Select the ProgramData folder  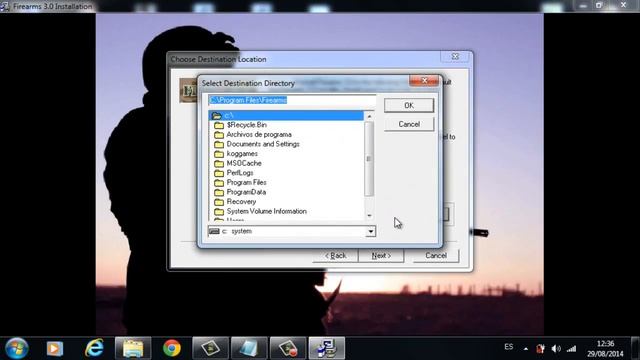click(x=246, y=192)
